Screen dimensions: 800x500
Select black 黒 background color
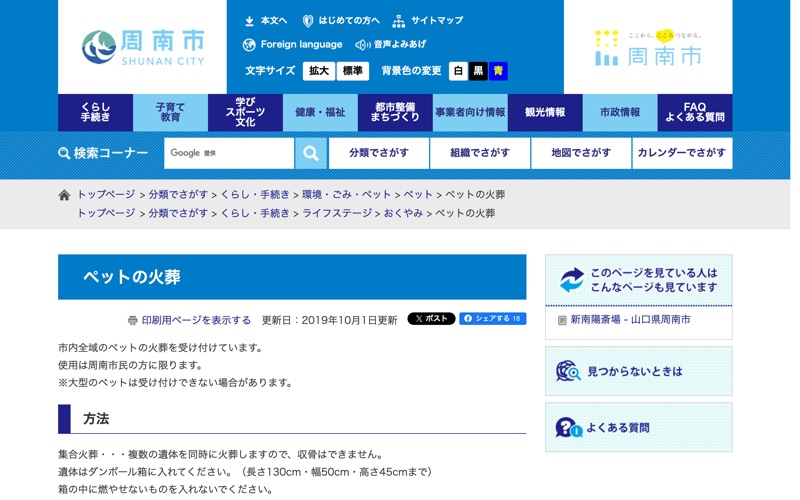478,71
